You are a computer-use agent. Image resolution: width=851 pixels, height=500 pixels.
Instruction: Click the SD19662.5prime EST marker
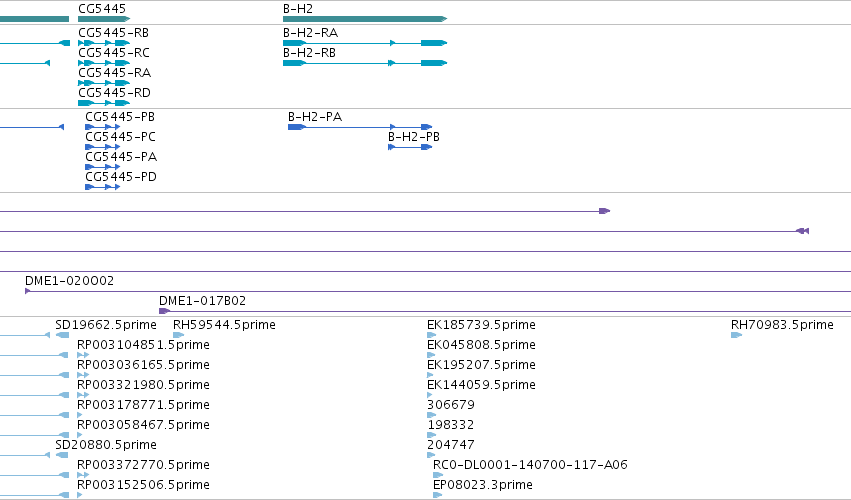(62, 335)
